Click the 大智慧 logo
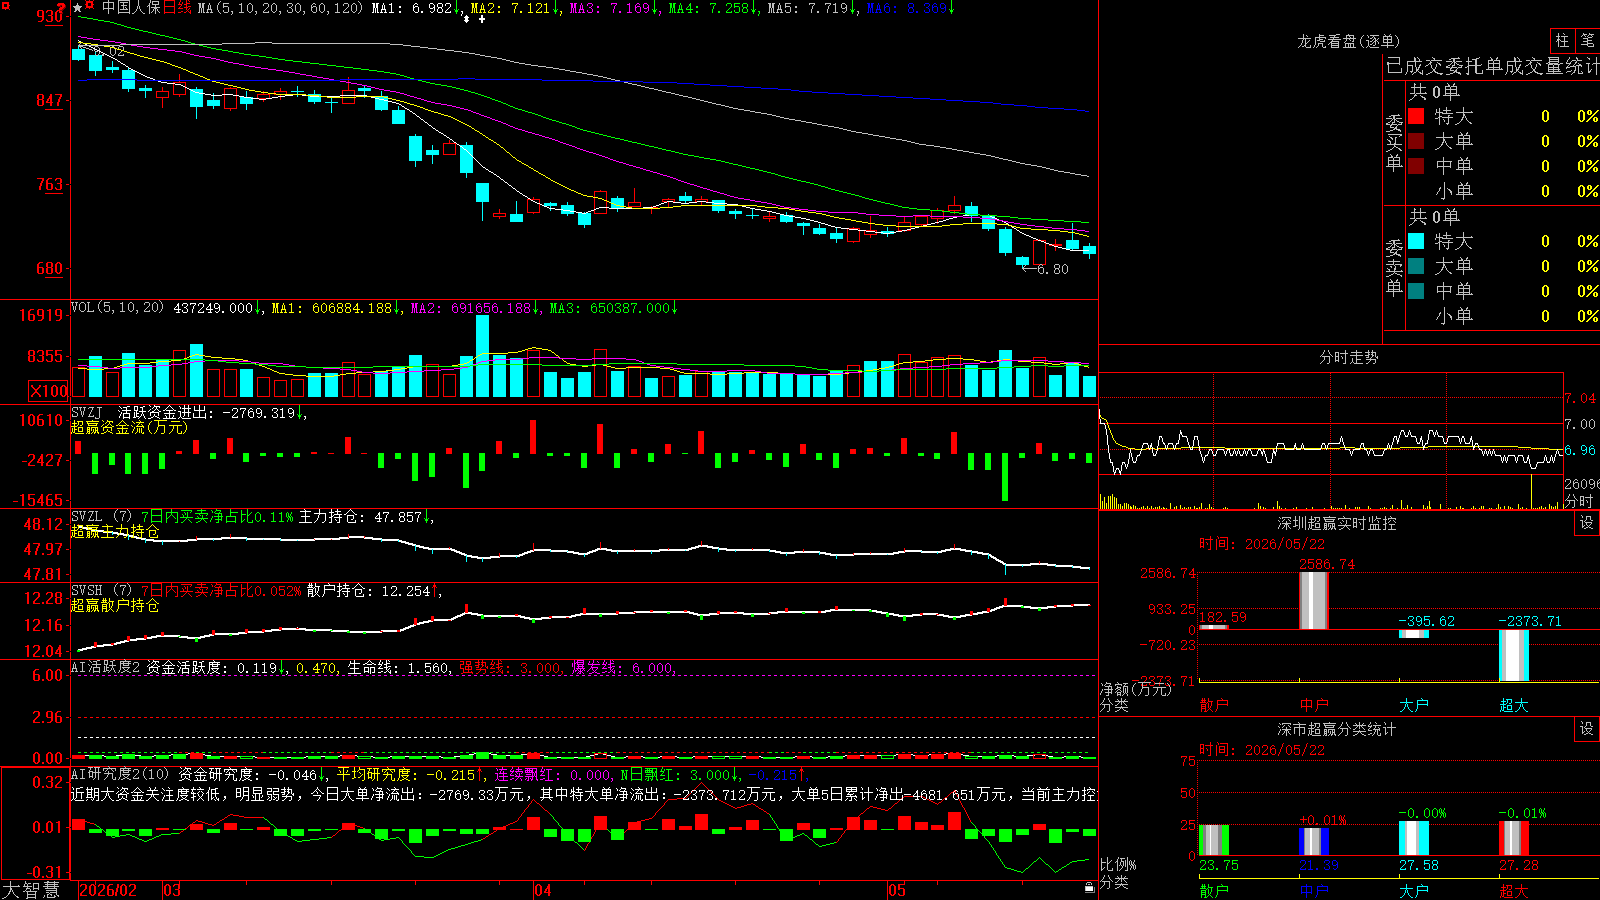The image size is (1600, 900). [31, 890]
